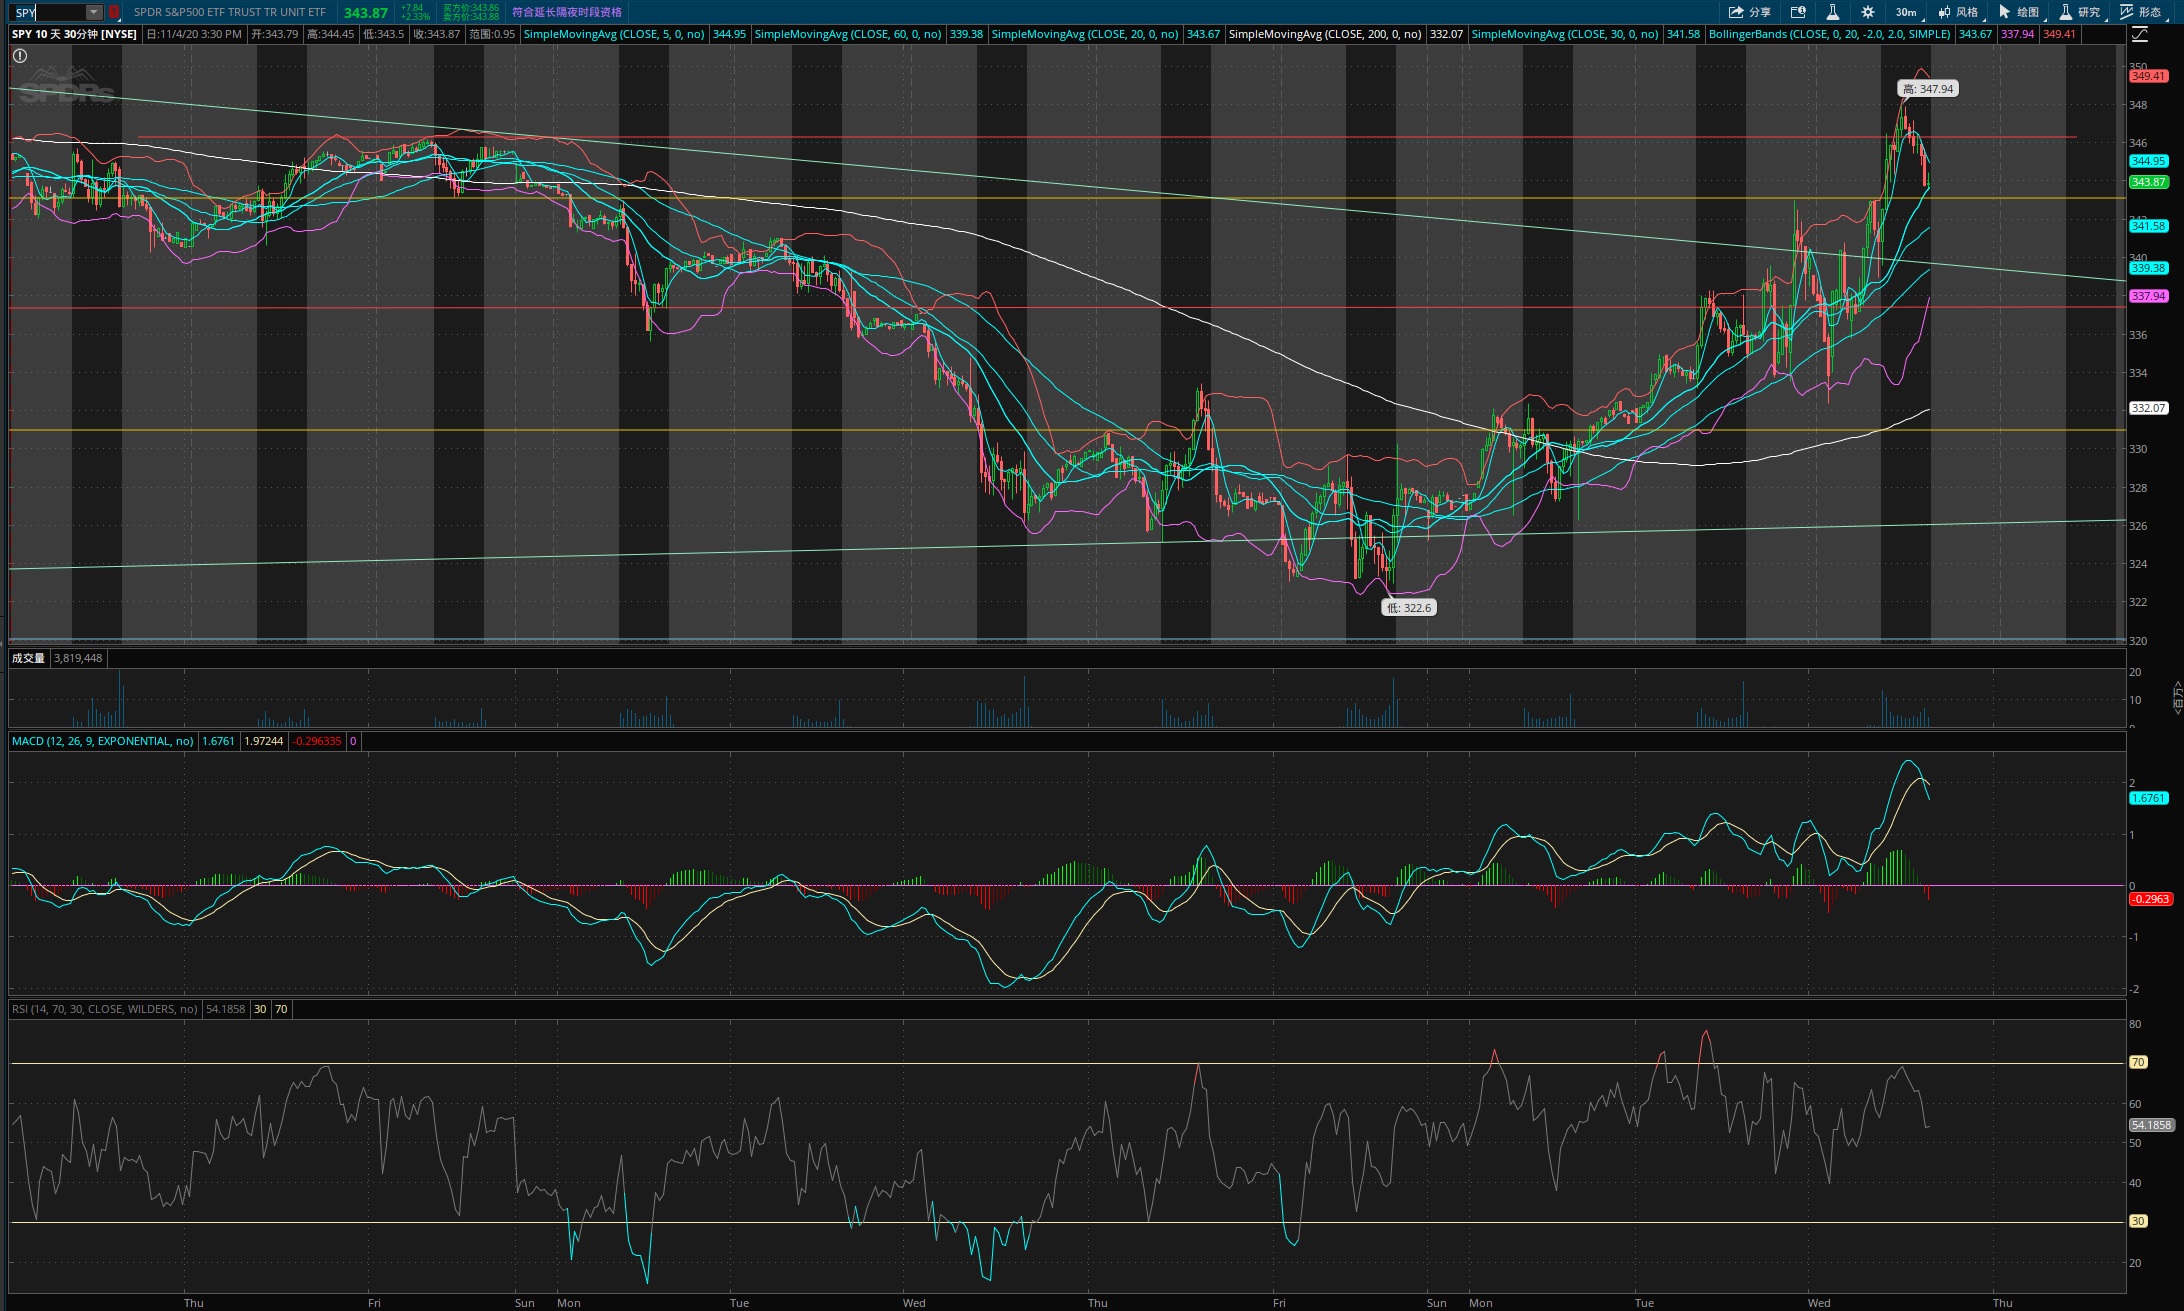Click the 范围:0.95 range readout
The image size is (2184, 1311).
[x=492, y=34]
